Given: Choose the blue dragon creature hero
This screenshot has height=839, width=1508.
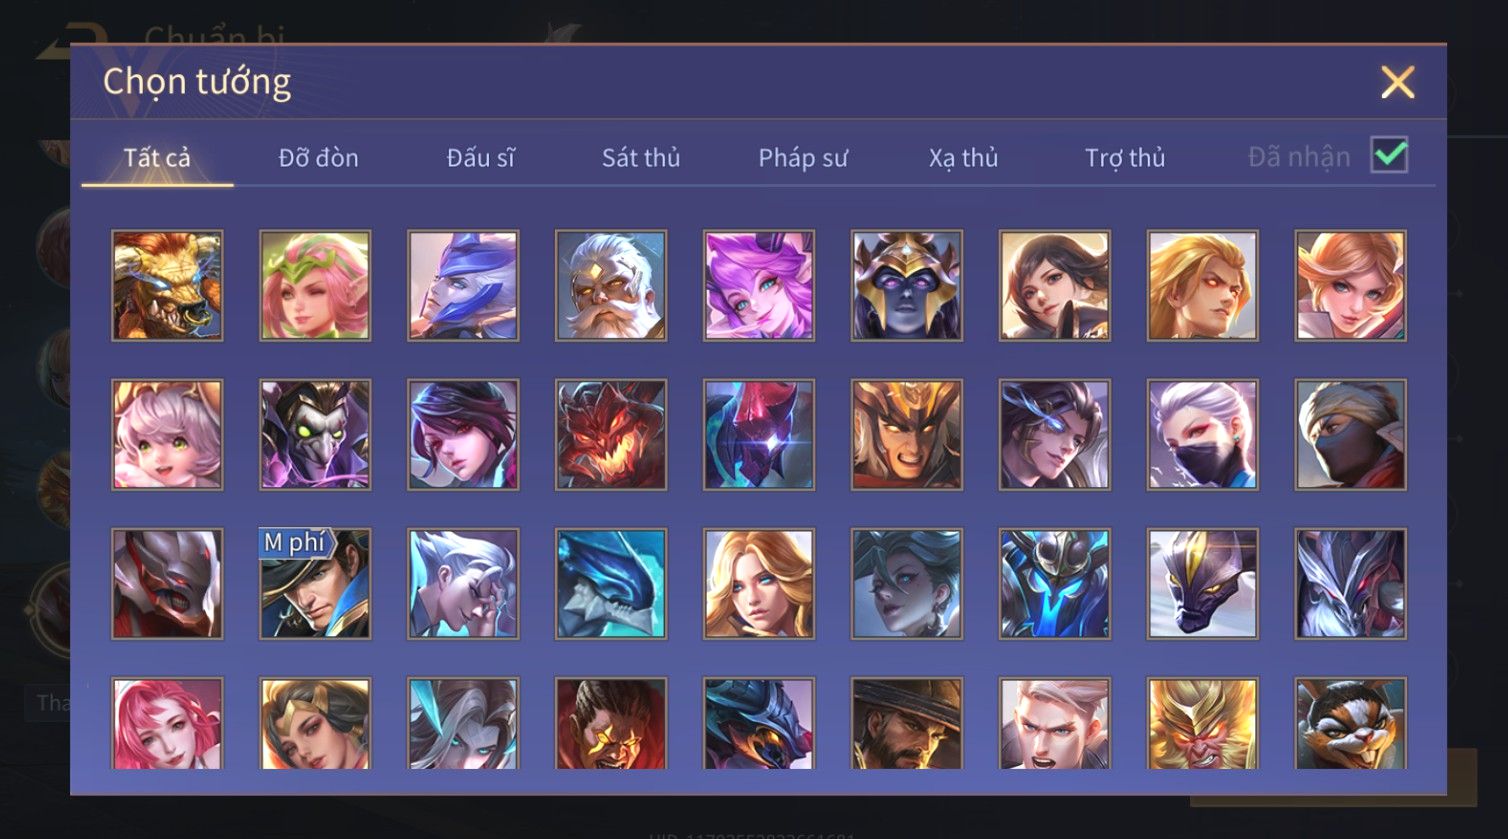Looking at the screenshot, I should click(x=611, y=584).
